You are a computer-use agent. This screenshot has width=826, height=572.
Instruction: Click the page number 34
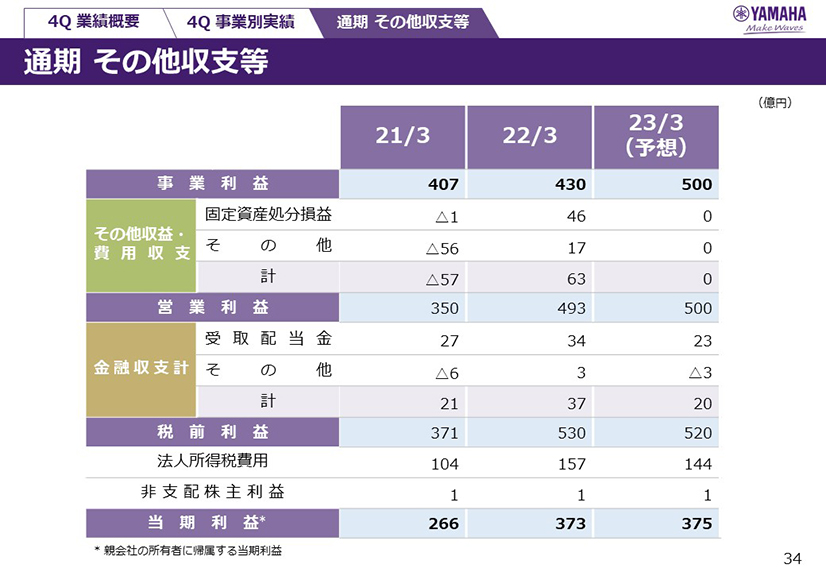[x=792, y=557]
